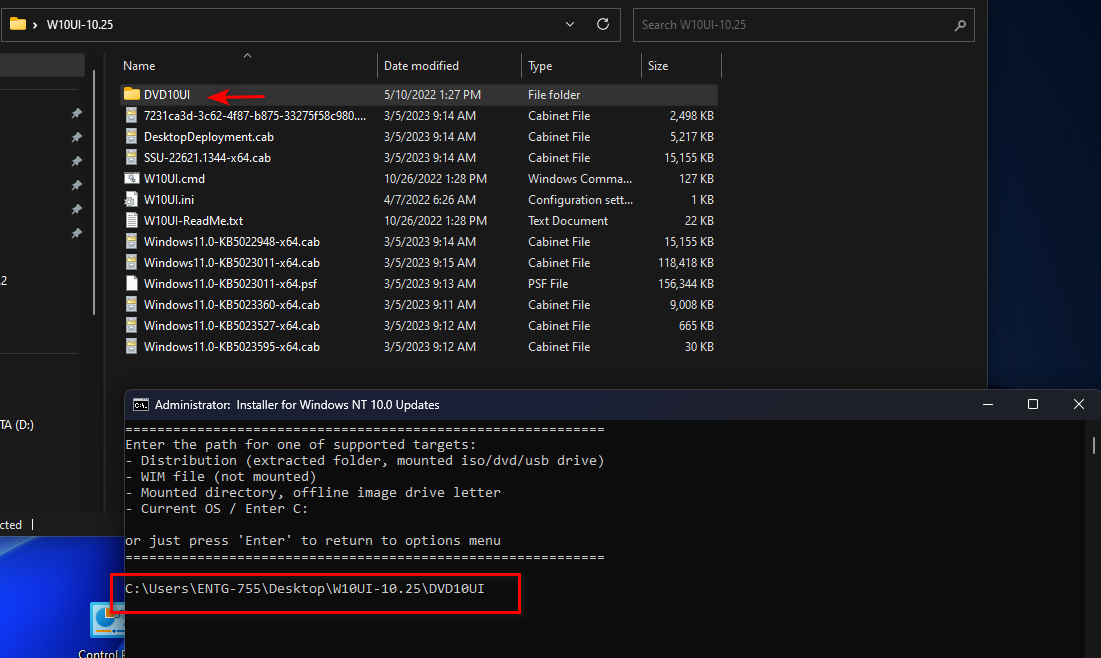Select the DVD10UI folder icon
The width and height of the screenshot is (1101, 658).
131,94
